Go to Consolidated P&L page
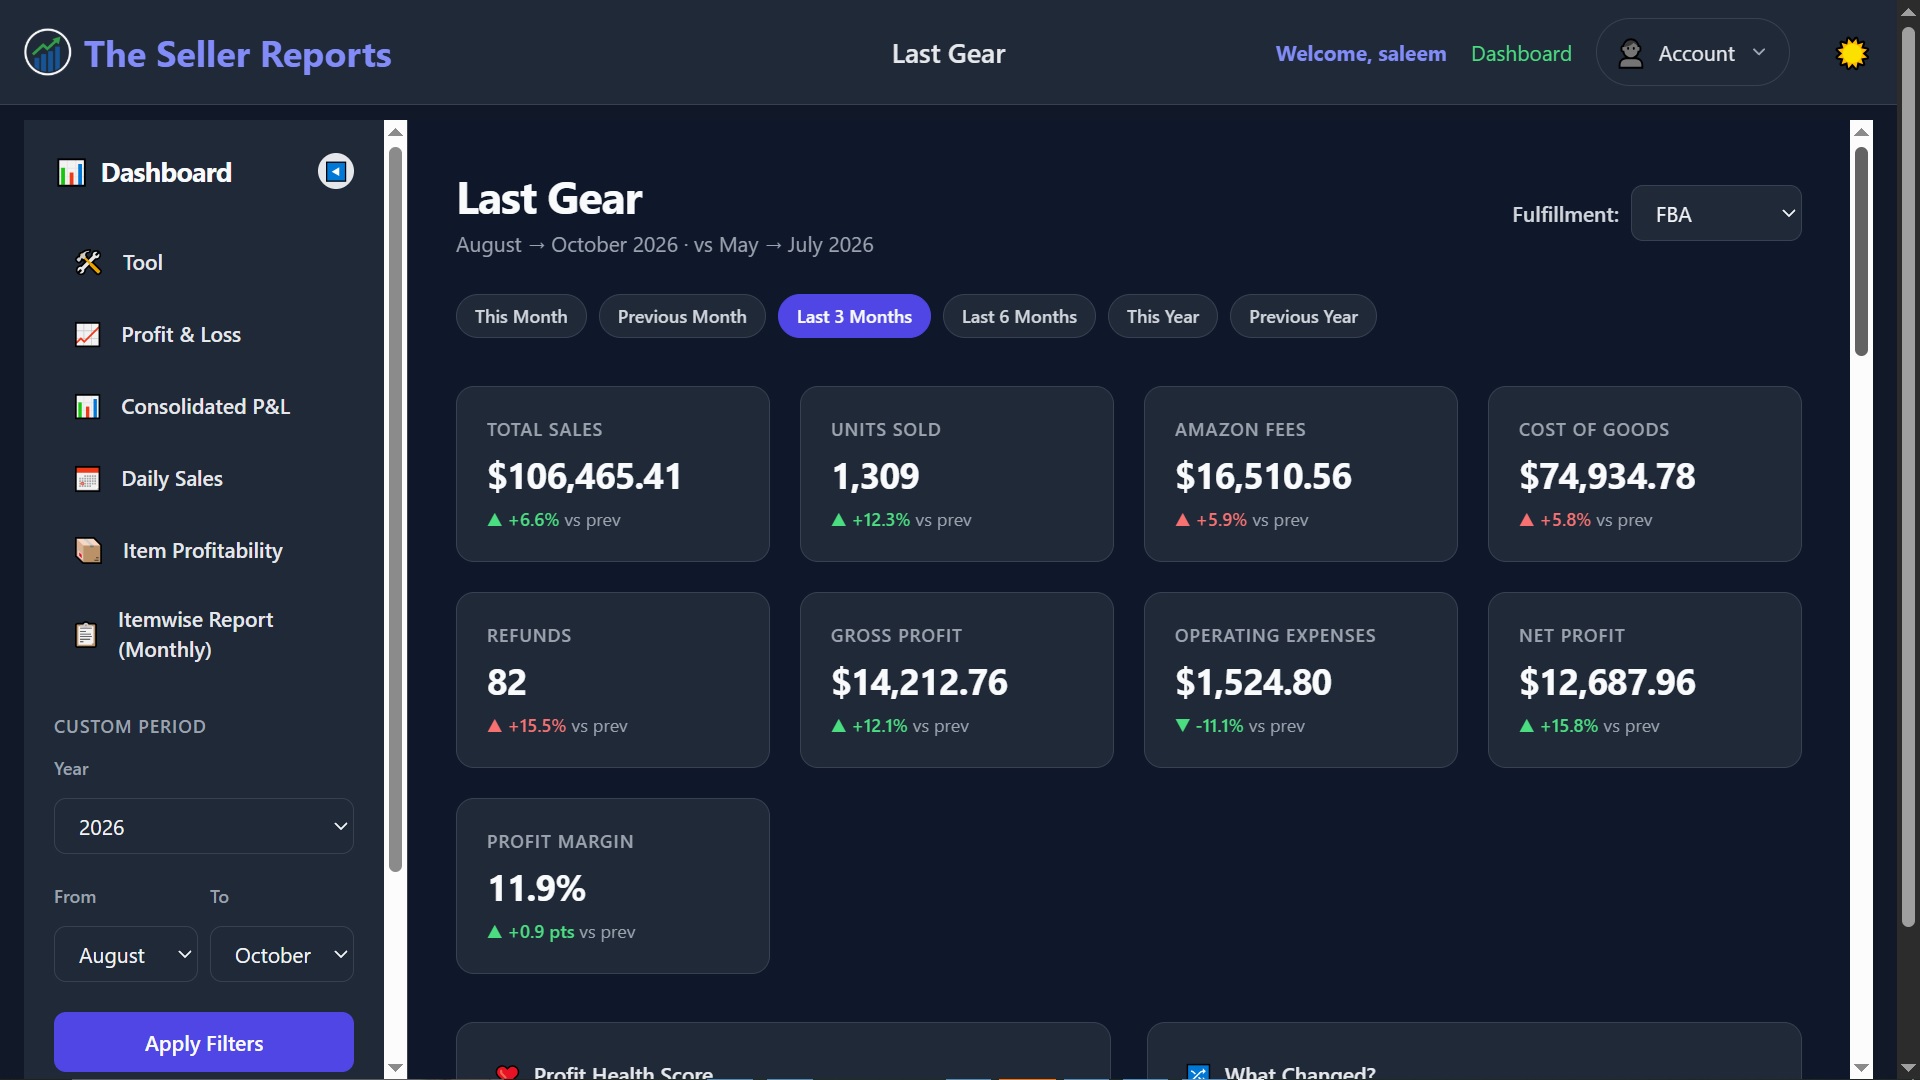Screen dimensions: 1920x1080 click(x=204, y=407)
